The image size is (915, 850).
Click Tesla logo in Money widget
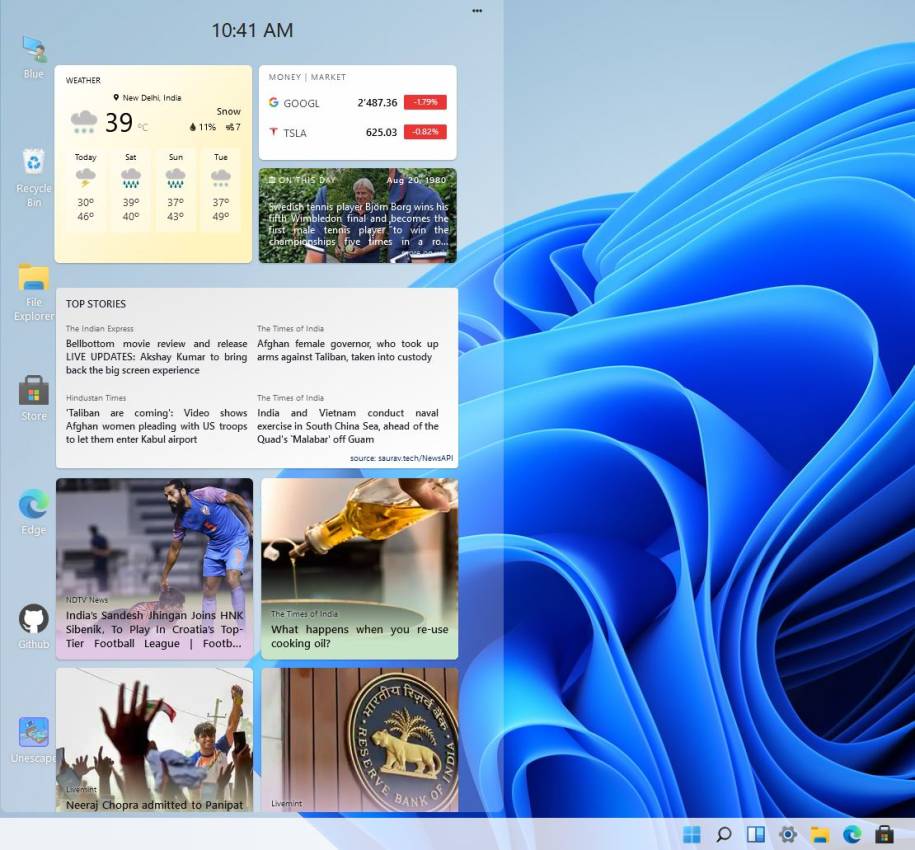[273, 132]
